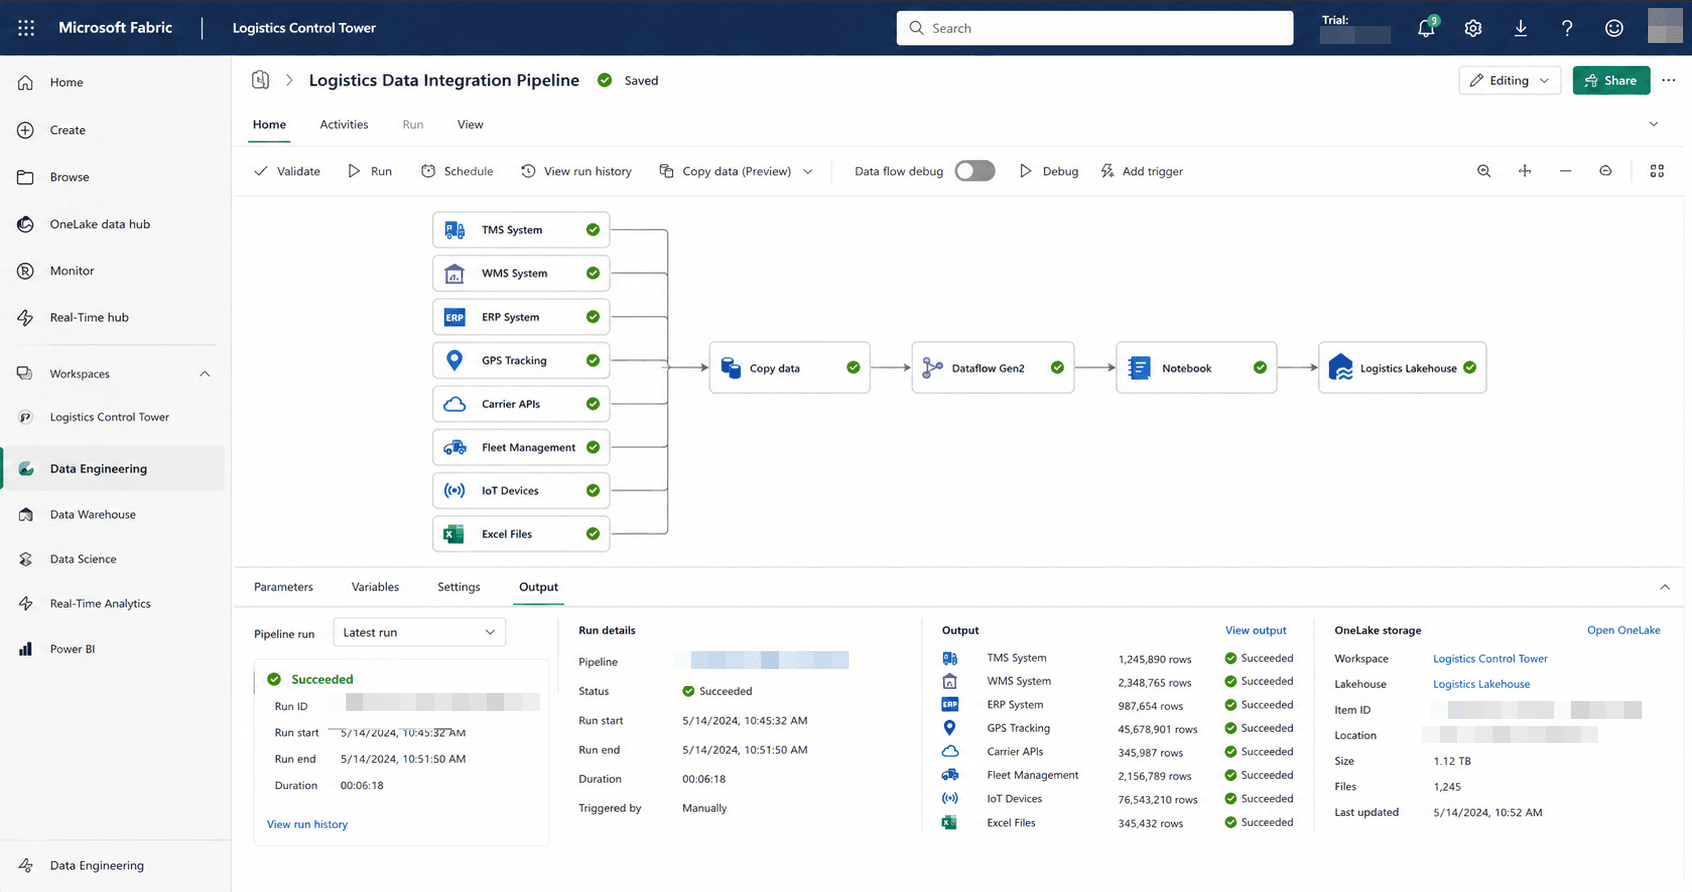This screenshot has height=892, width=1692.
Task: Click the View output link
Action: 1256,630
